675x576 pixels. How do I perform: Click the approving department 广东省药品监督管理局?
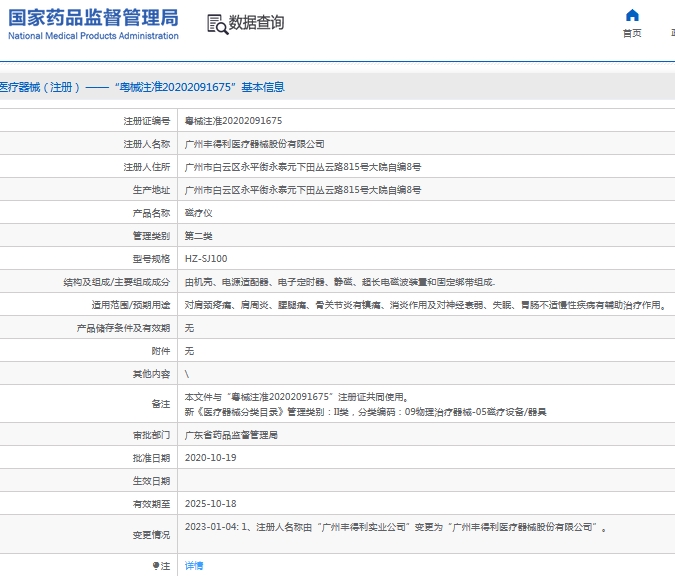[232, 435]
